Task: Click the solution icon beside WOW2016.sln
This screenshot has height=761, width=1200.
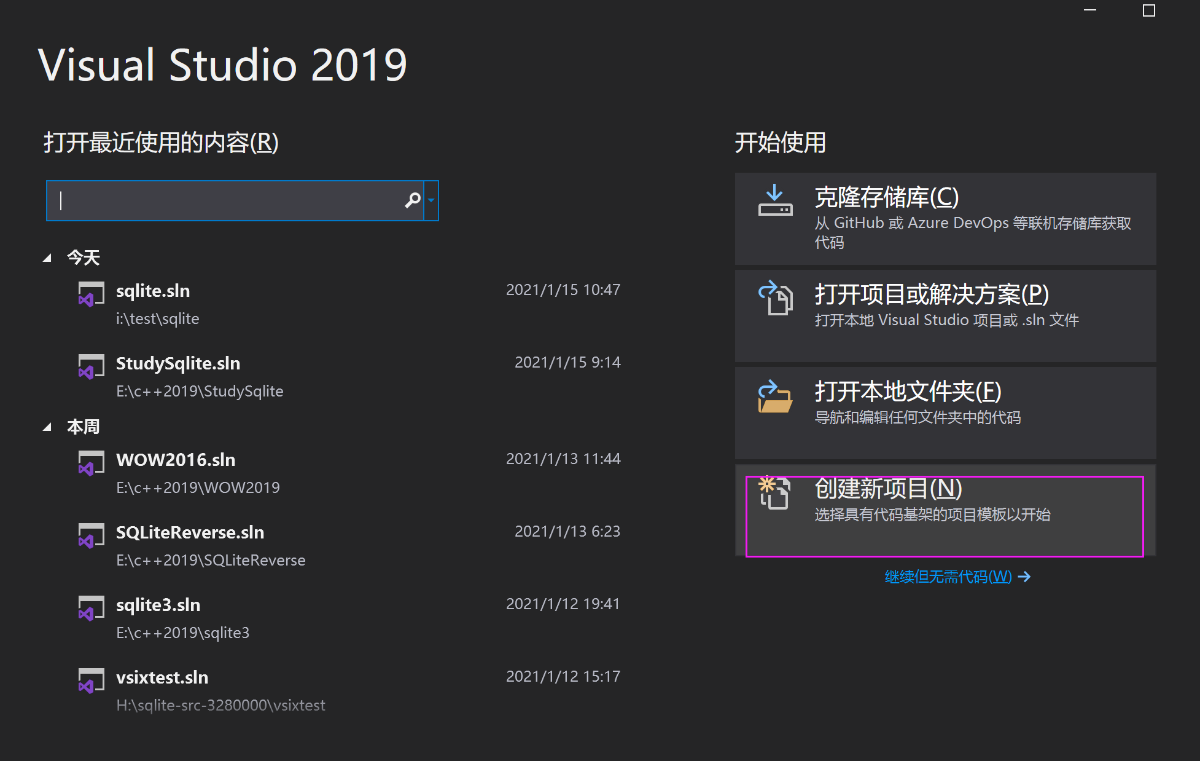Action: click(91, 462)
